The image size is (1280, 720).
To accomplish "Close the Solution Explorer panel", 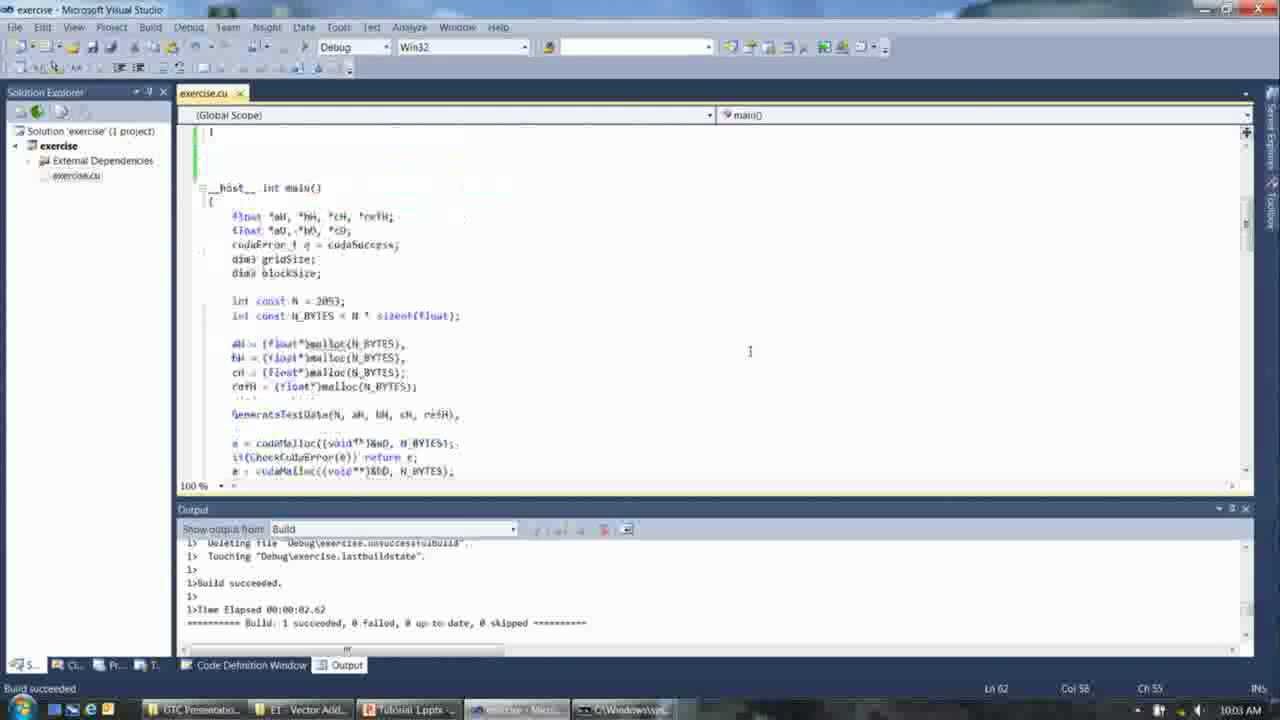I will pyautogui.click(x=164, y=92).
